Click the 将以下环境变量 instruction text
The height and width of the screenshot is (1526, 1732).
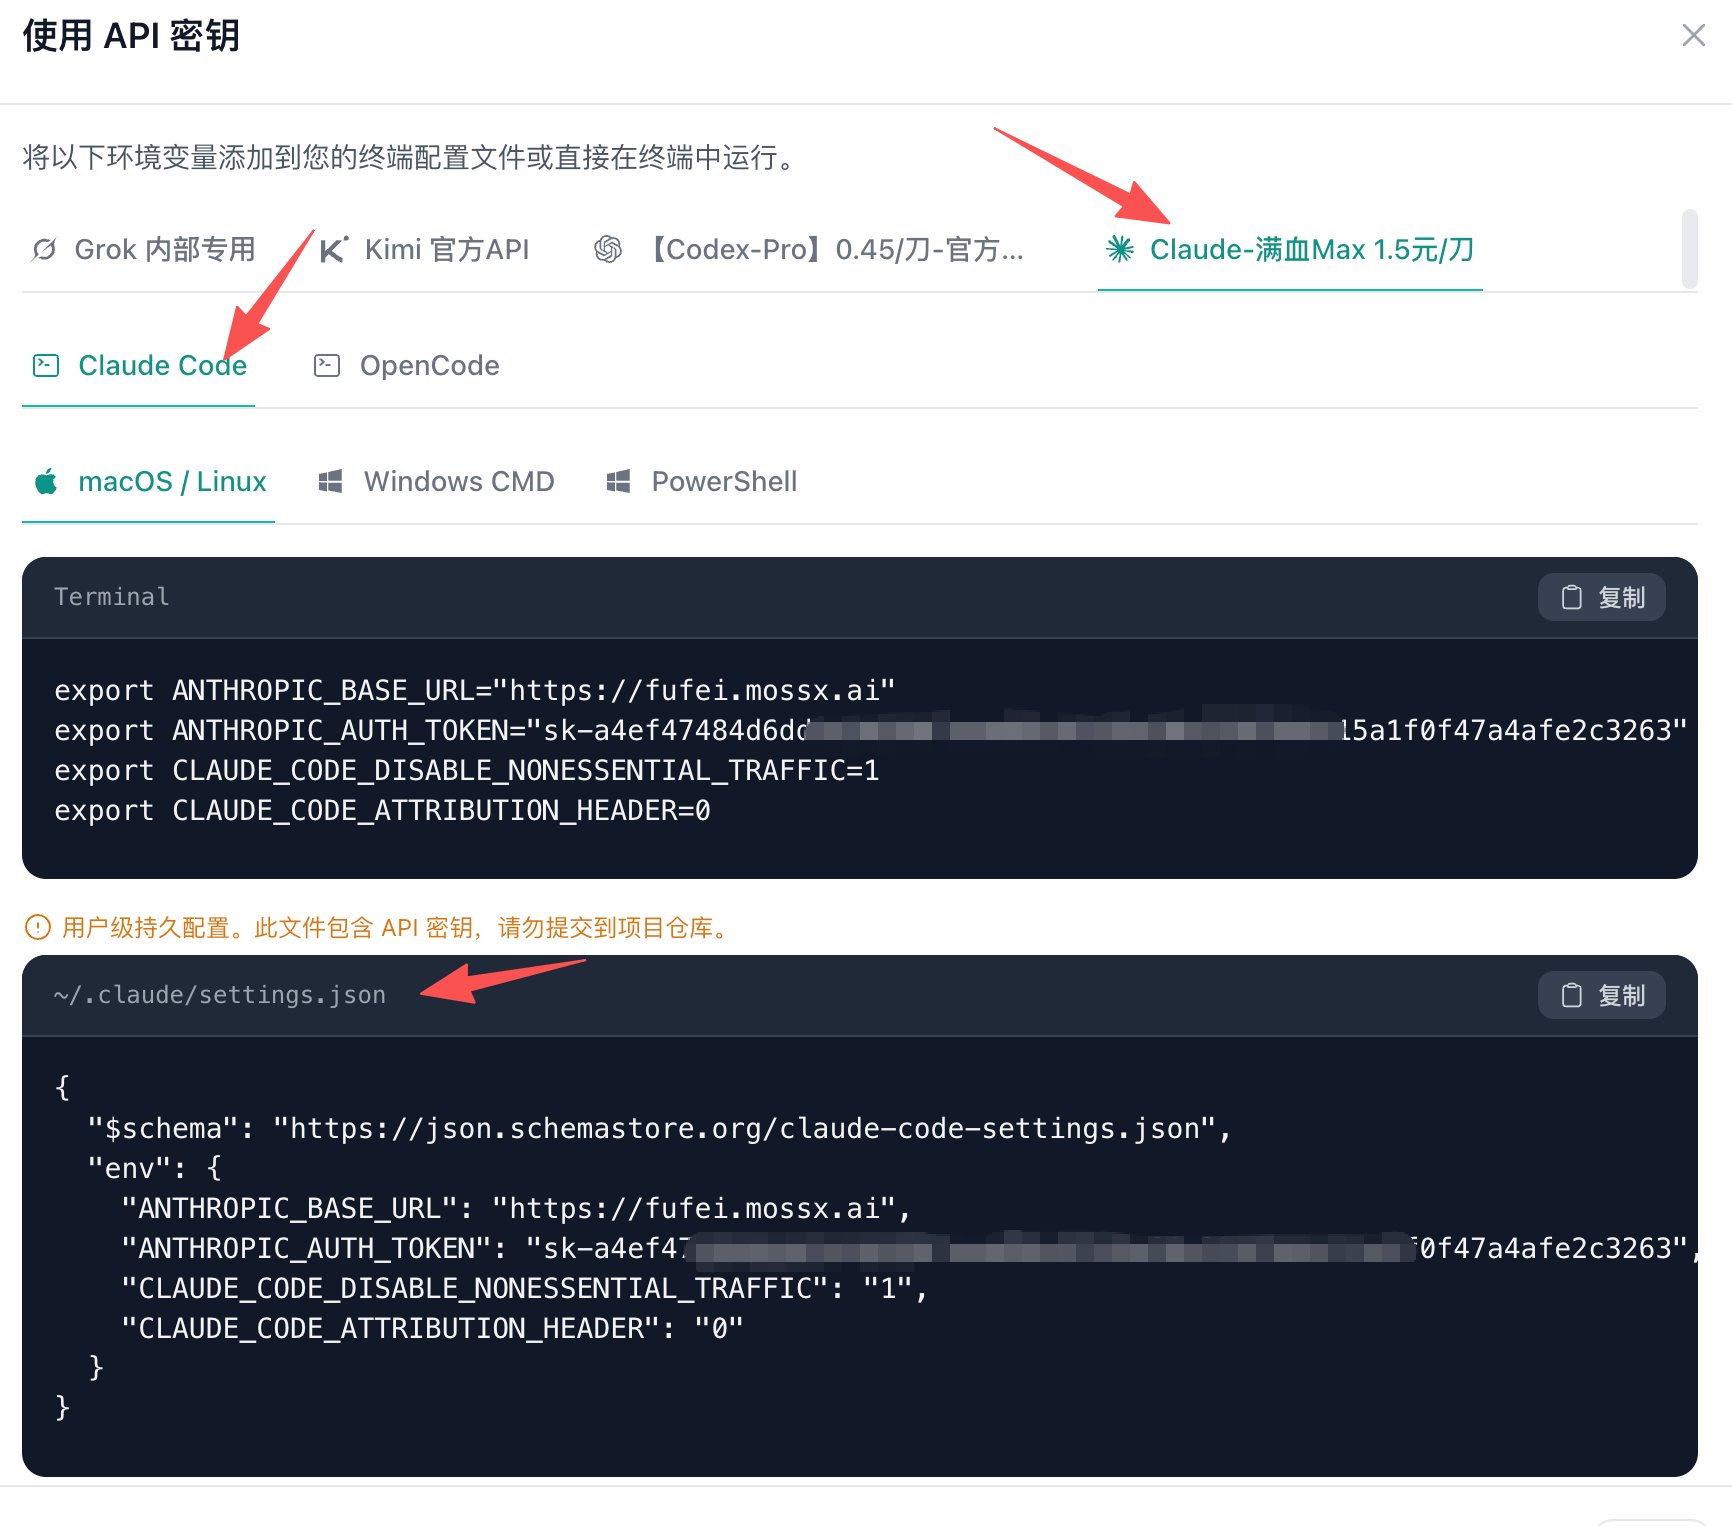point(410,157)
